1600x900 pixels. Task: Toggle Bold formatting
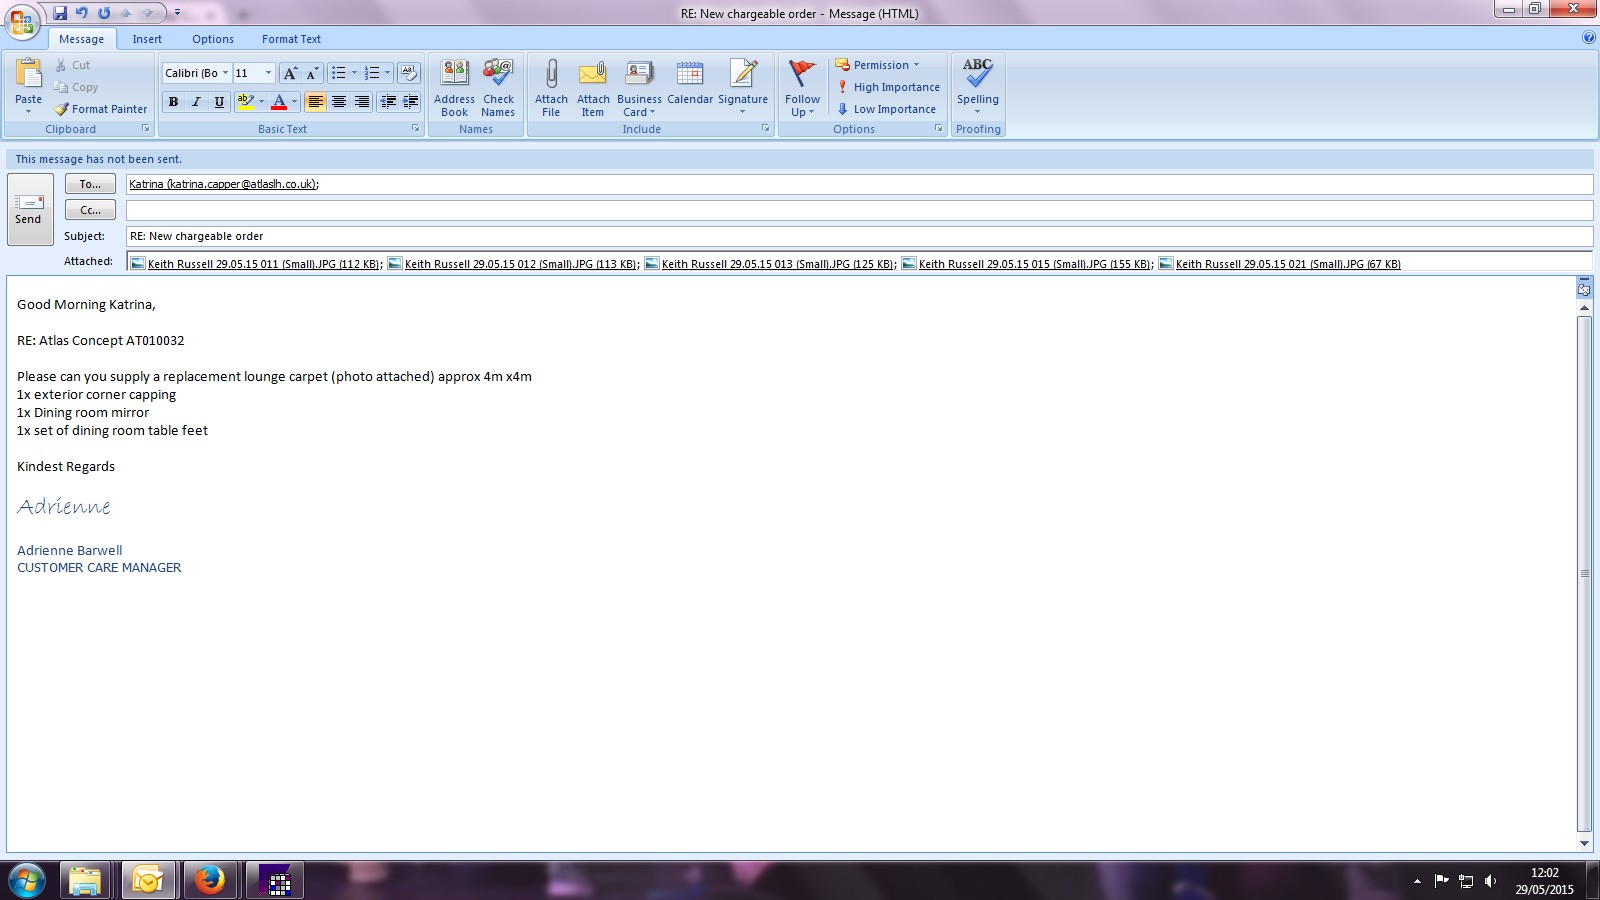(173, 102)
